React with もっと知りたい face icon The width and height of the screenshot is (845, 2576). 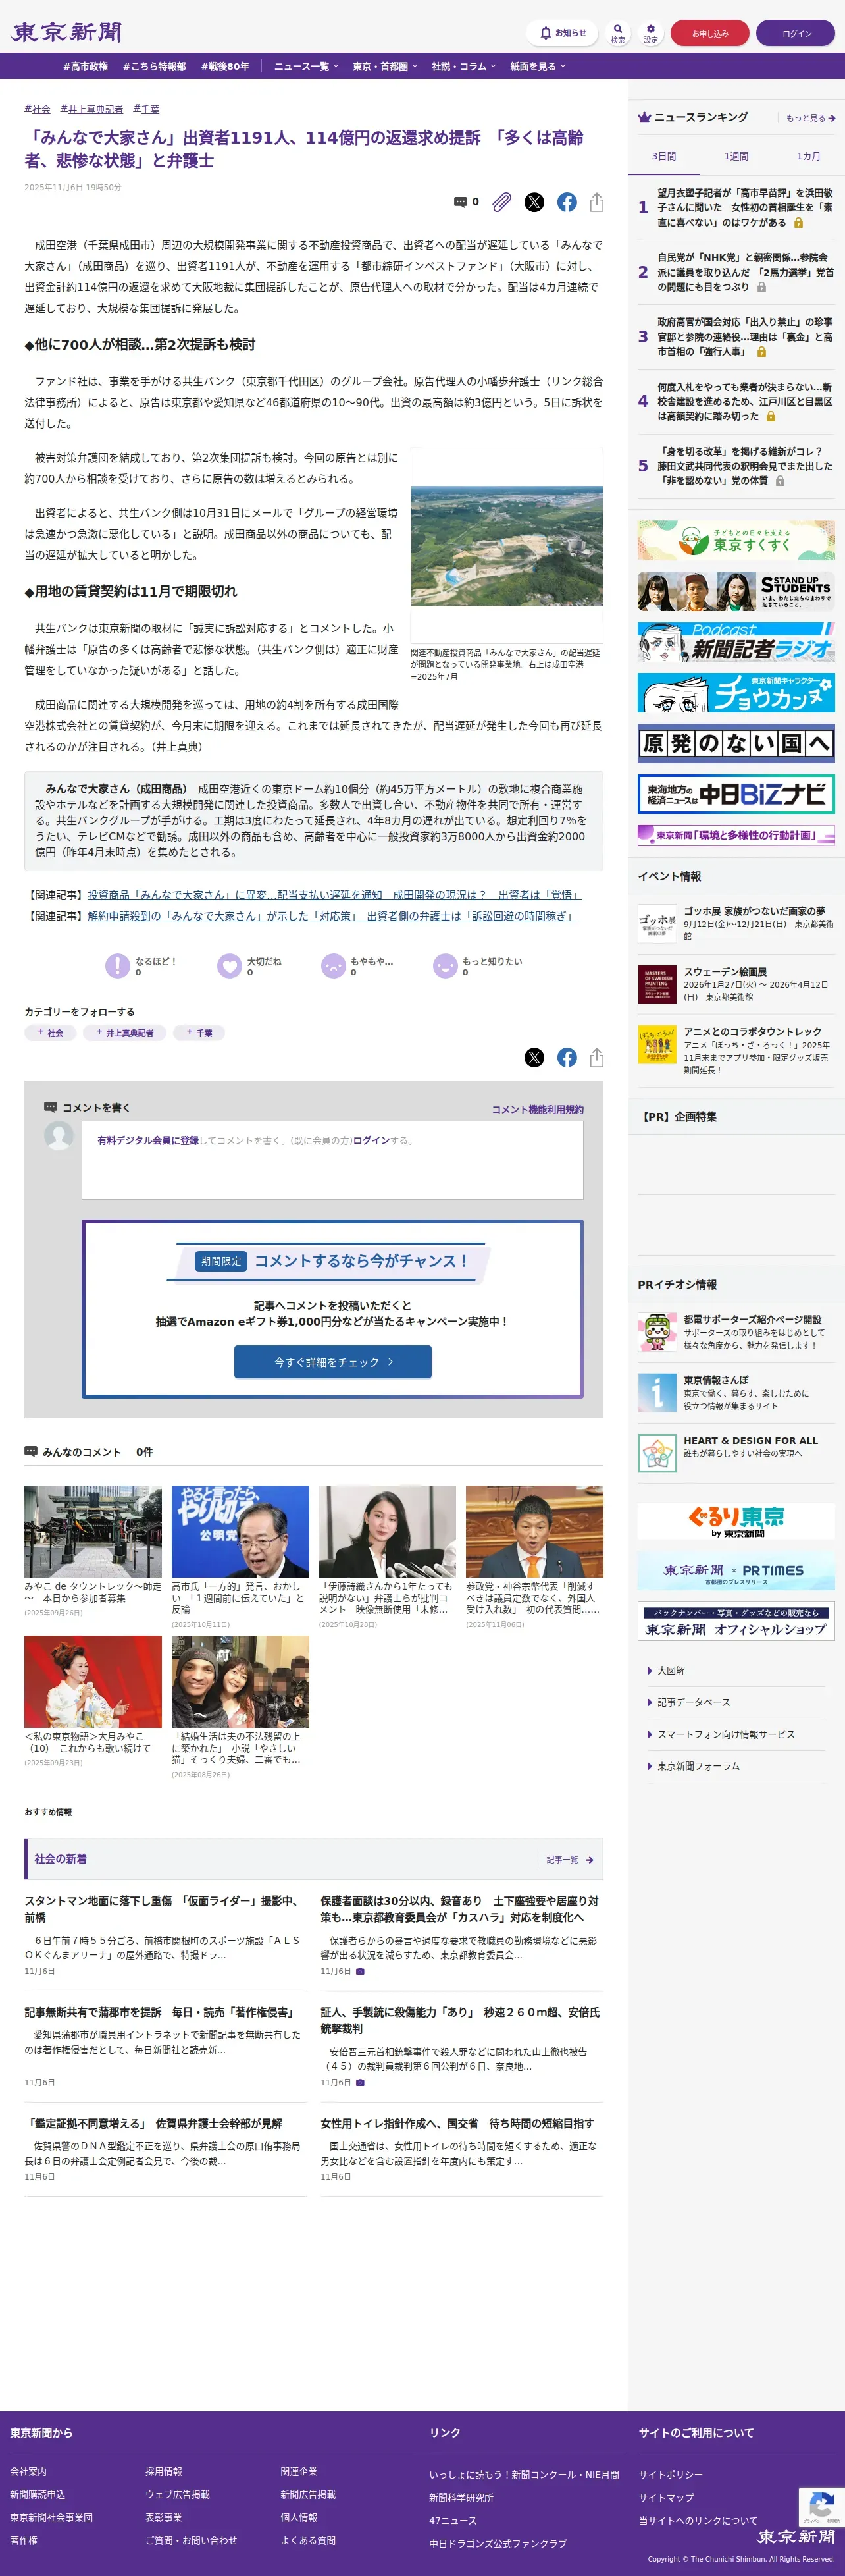[x=445, y=965]
